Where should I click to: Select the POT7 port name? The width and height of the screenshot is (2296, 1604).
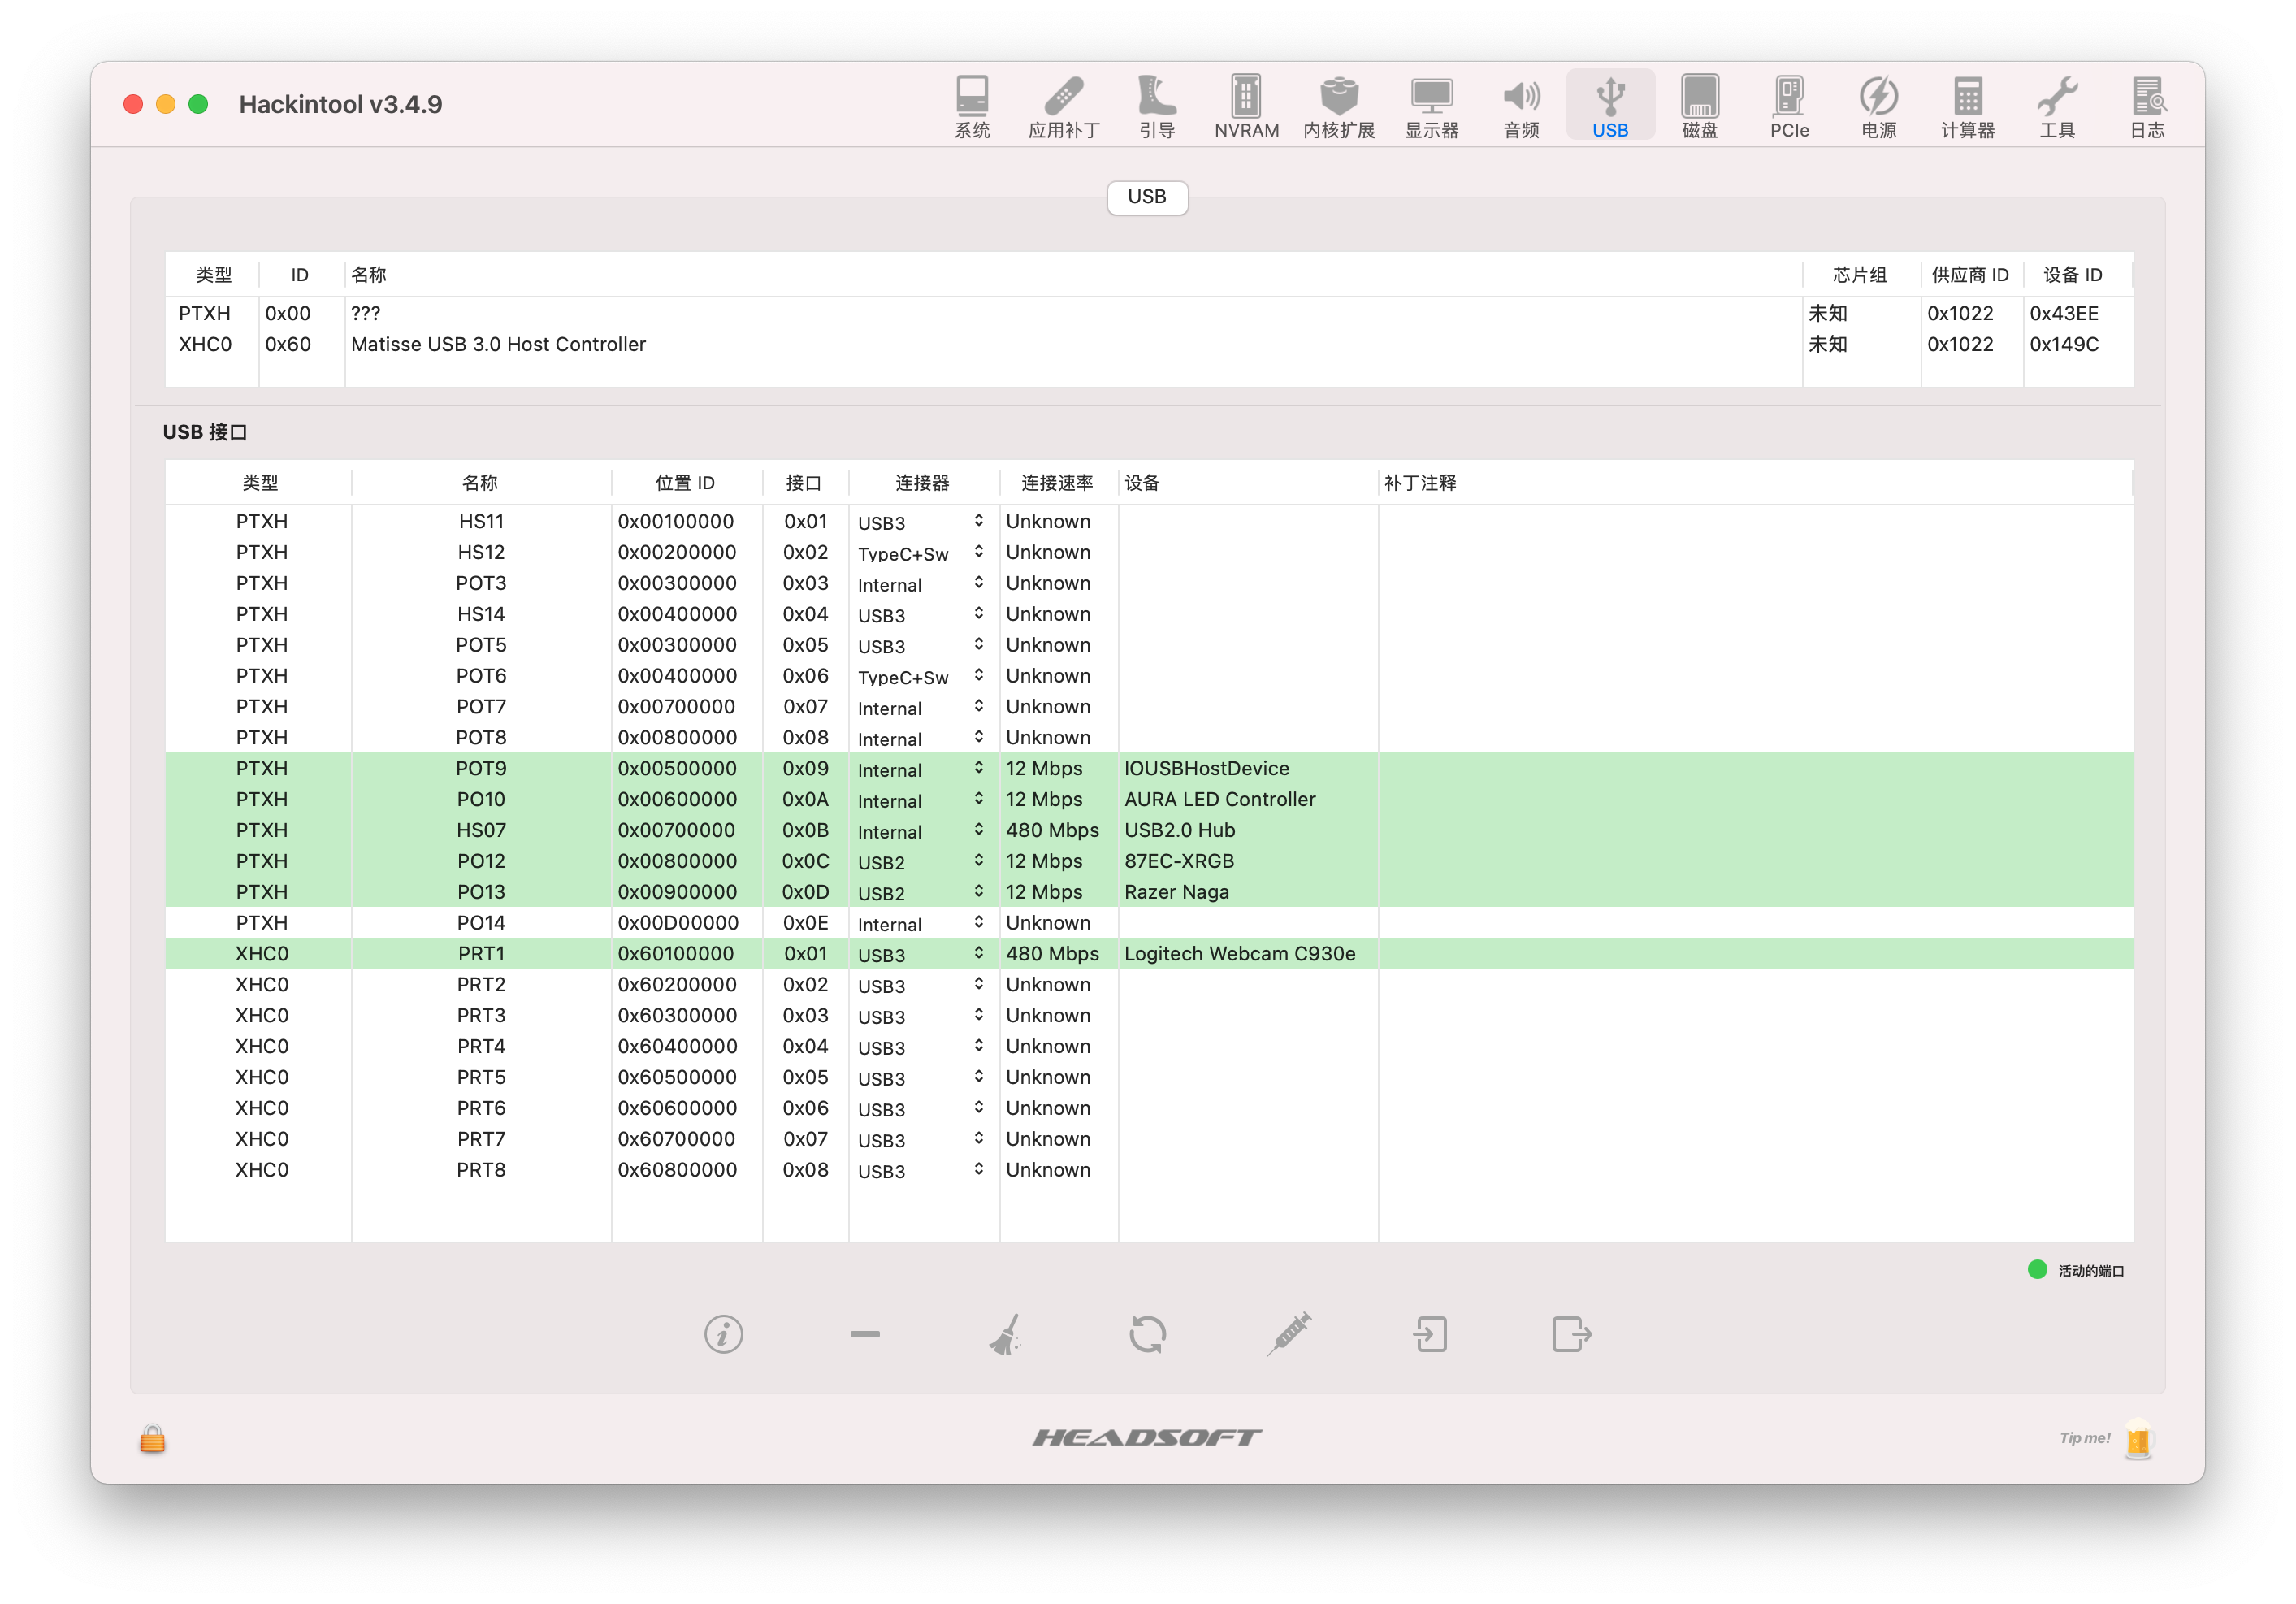pyautogui.click(x=481, y=707)
